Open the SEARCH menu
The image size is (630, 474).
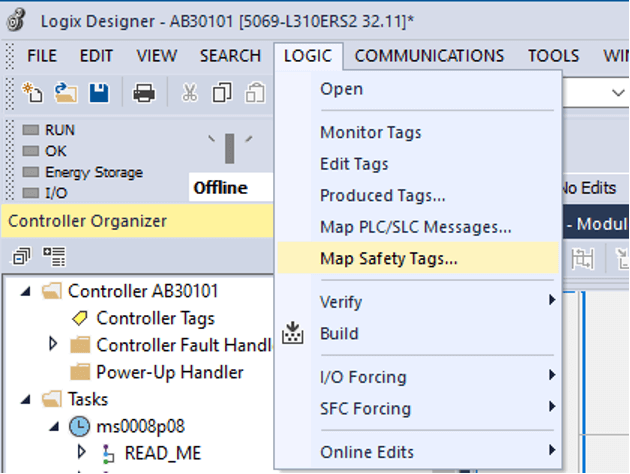(231, 56)
